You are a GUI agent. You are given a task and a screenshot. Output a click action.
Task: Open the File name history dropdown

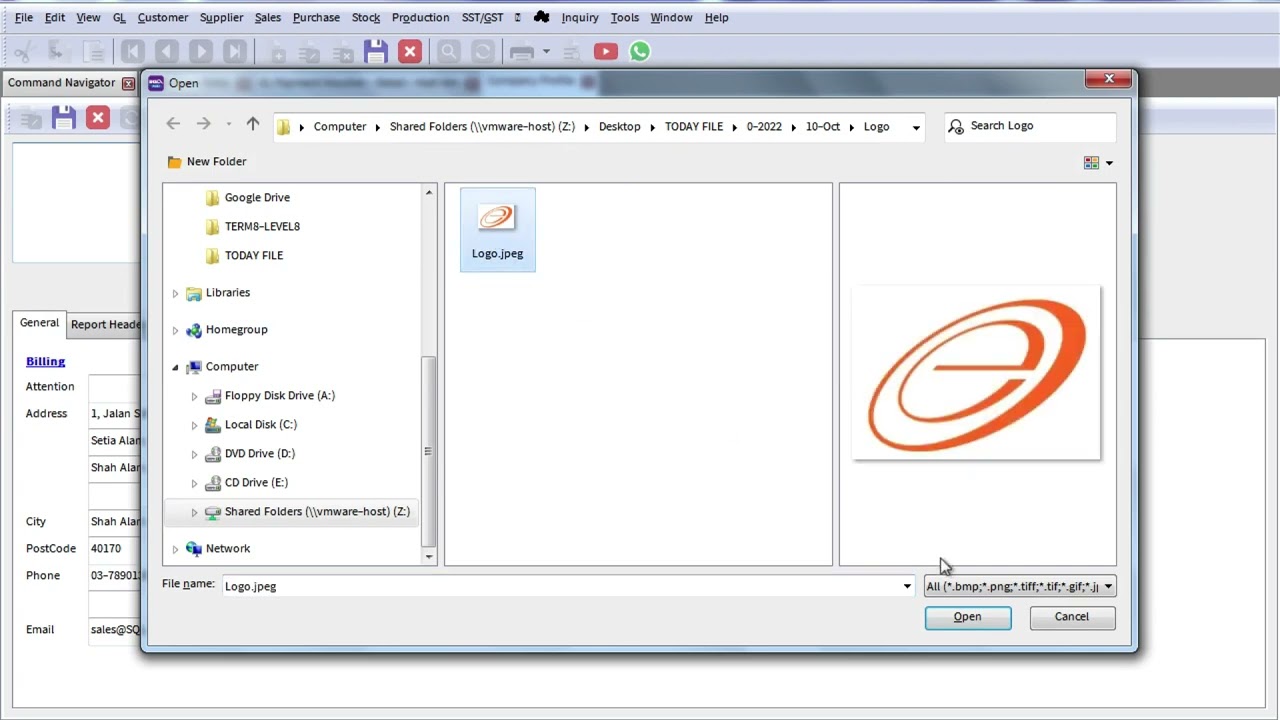click(x=907, y=587)
